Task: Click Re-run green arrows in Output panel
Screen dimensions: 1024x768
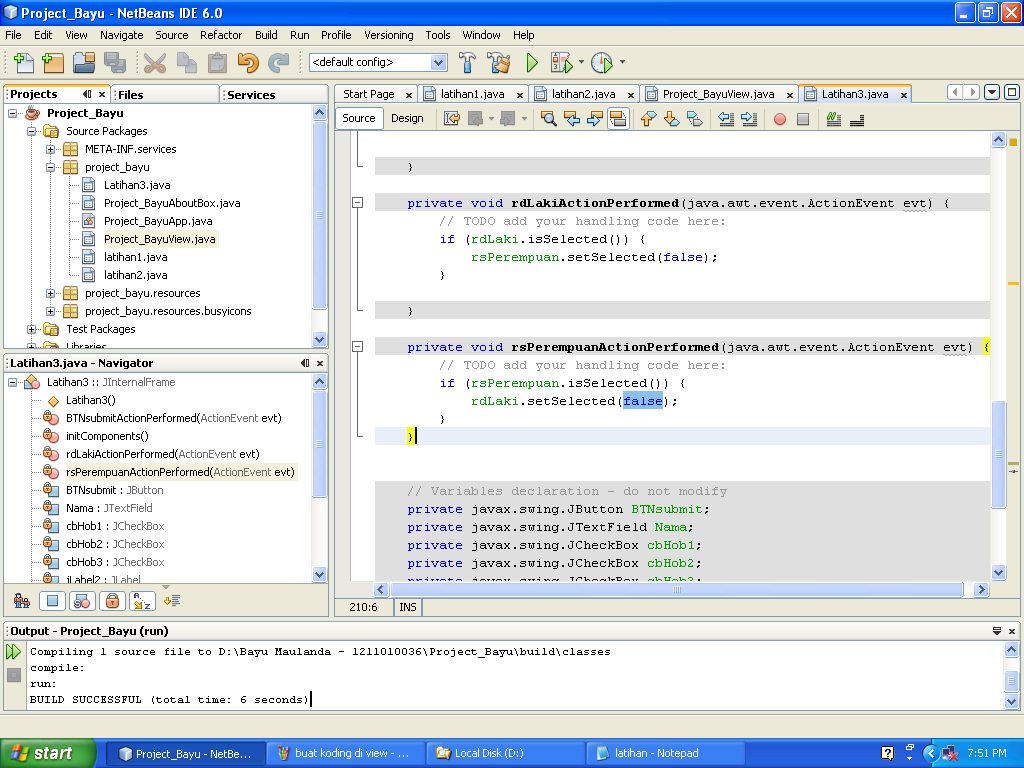Action: pos(13,651)
